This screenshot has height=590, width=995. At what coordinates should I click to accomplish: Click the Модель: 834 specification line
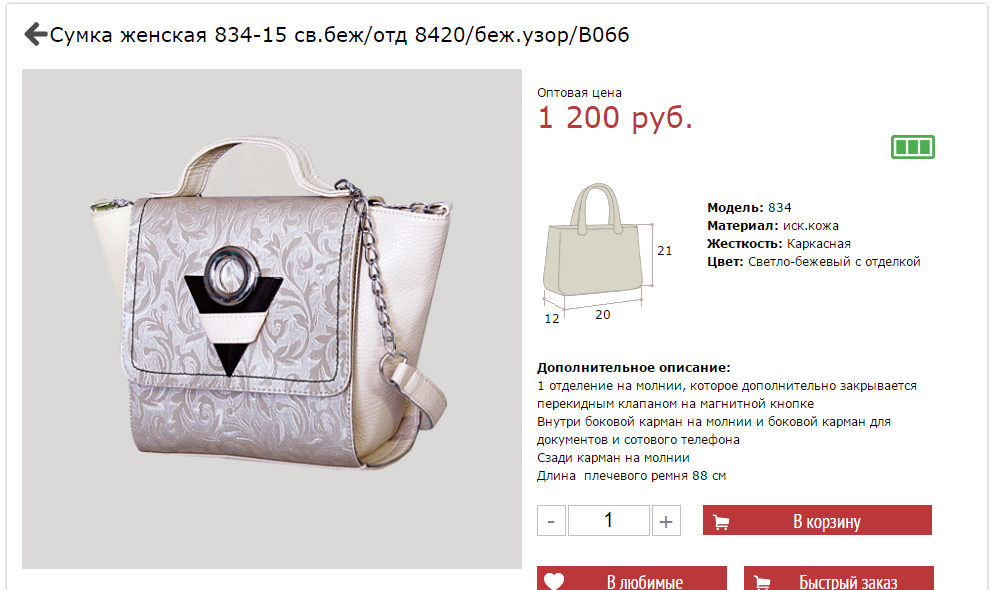click(749, 207)
